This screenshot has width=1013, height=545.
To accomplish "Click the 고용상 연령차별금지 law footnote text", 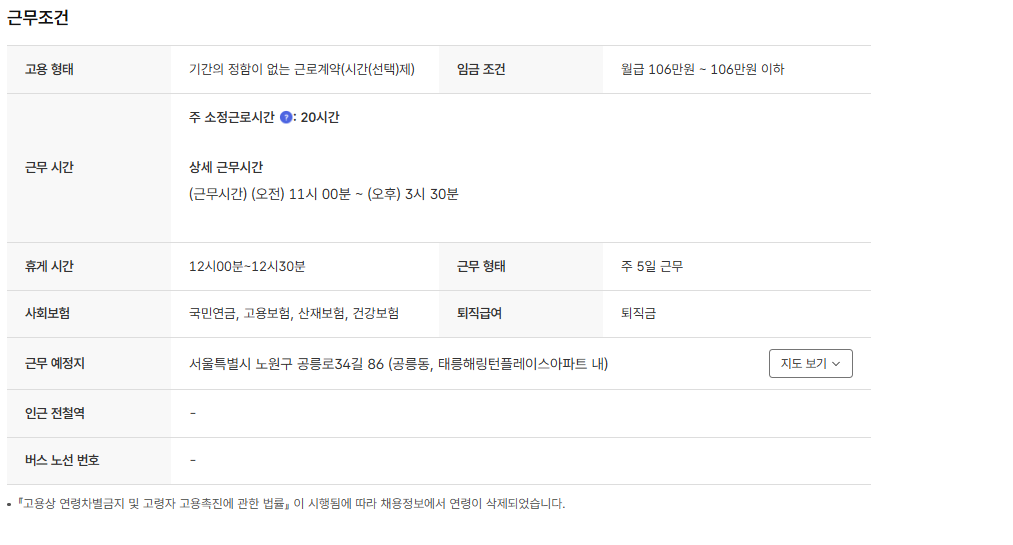I will point(290,504).
